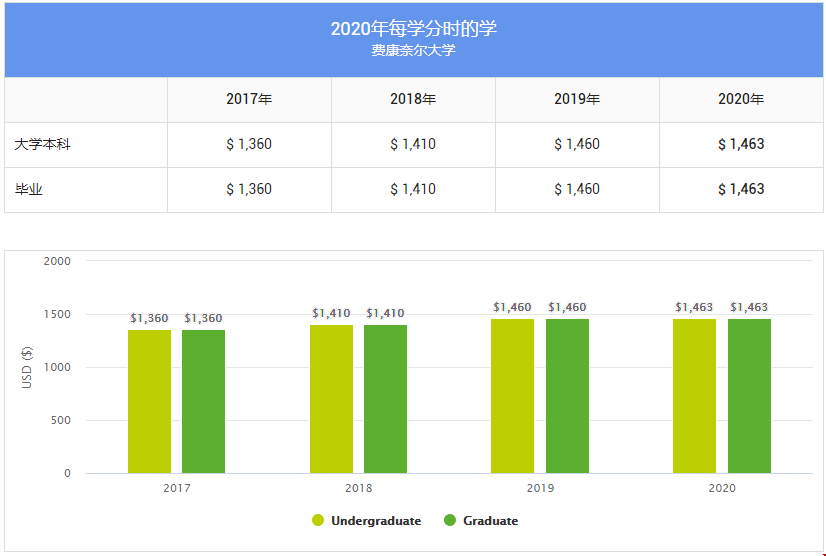Click the Graduate green legend dot
Image resolution: width=826 pixels, height=556 pixels.
(450, 521)
